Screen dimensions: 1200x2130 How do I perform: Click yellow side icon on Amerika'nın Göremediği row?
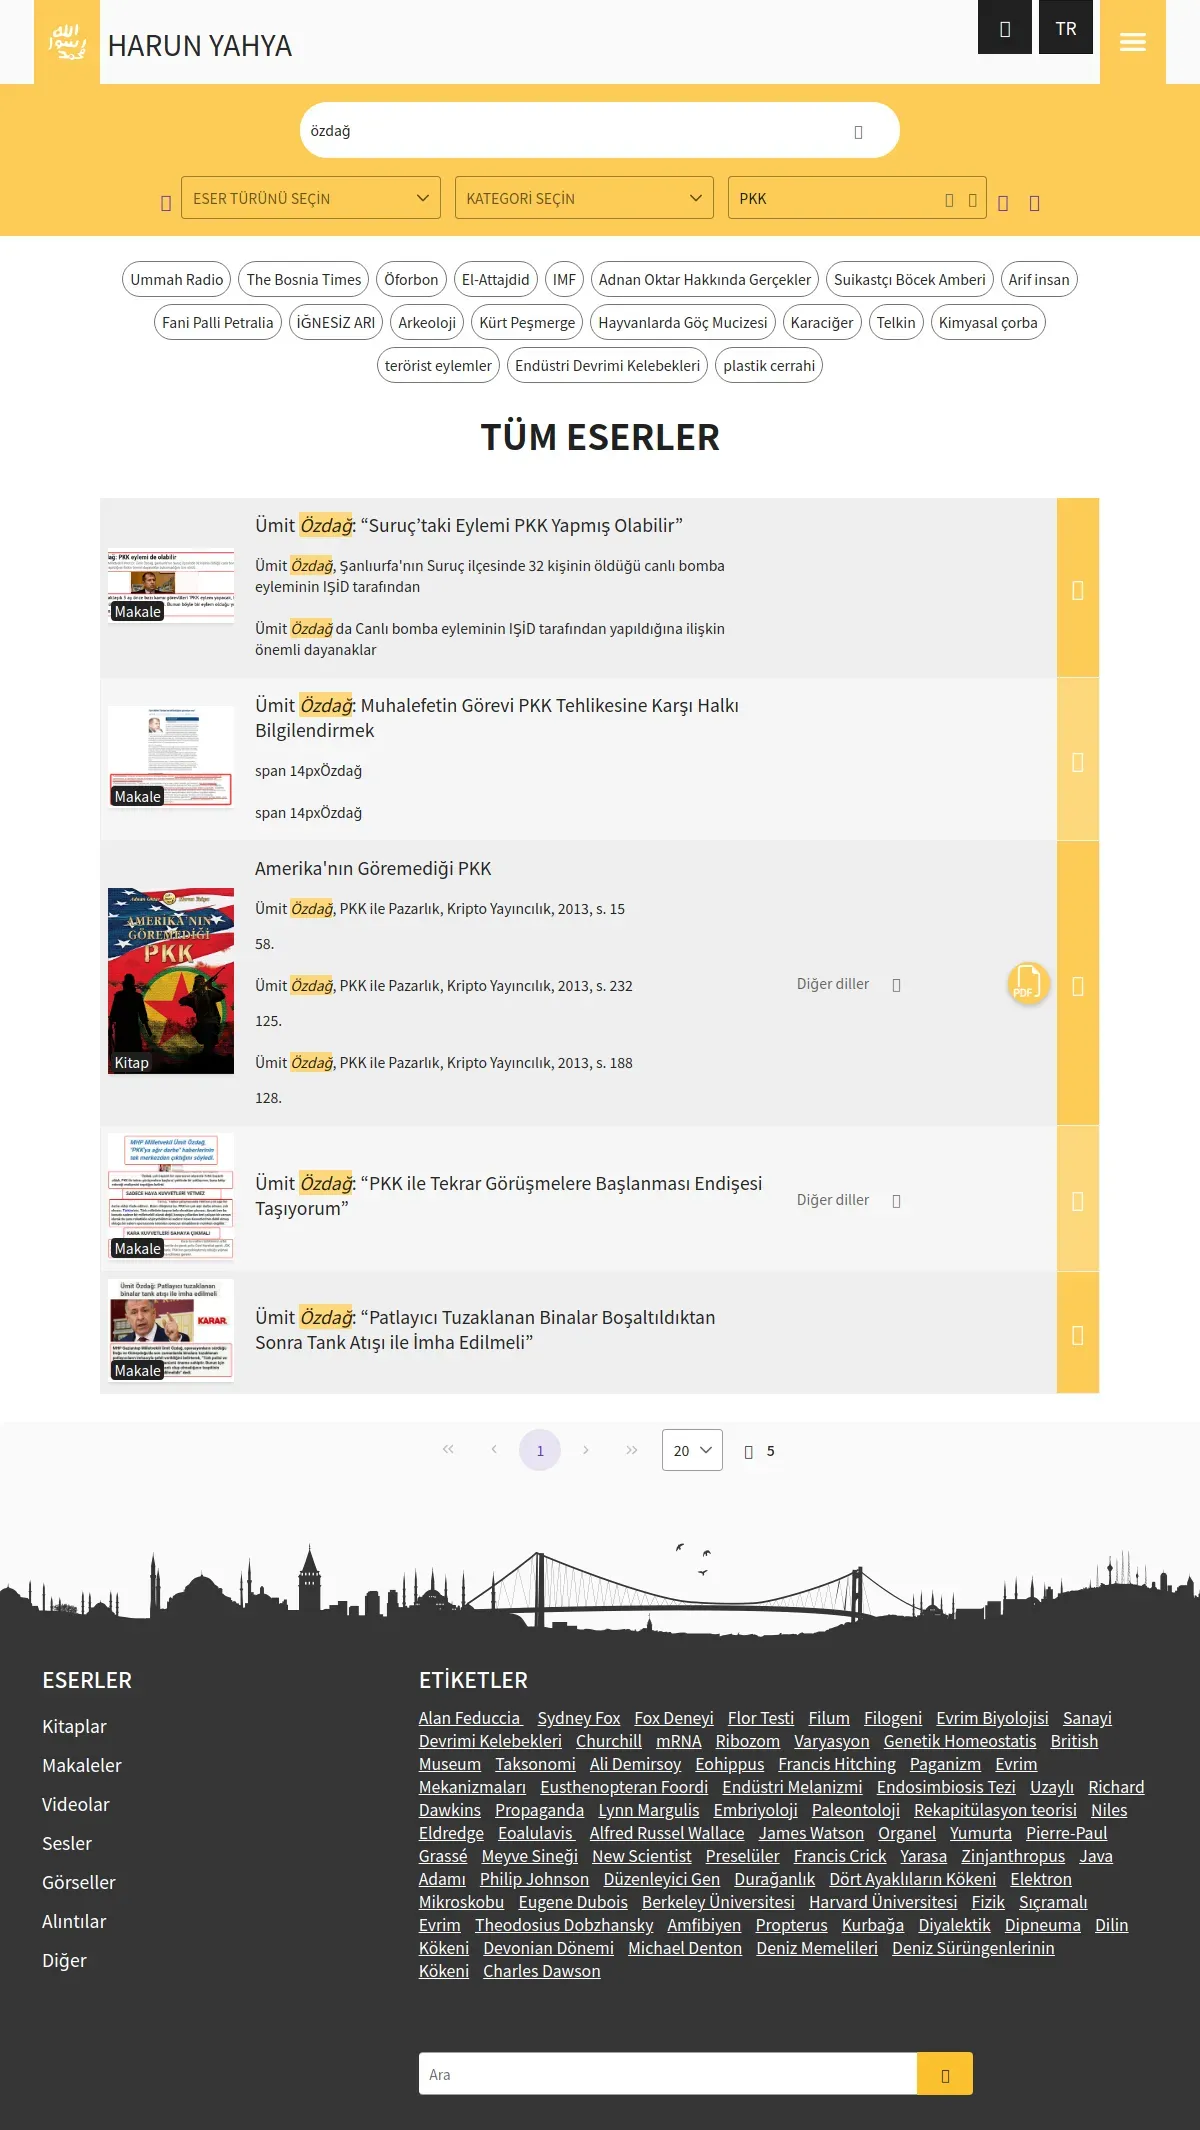[x=1078, y=984]
